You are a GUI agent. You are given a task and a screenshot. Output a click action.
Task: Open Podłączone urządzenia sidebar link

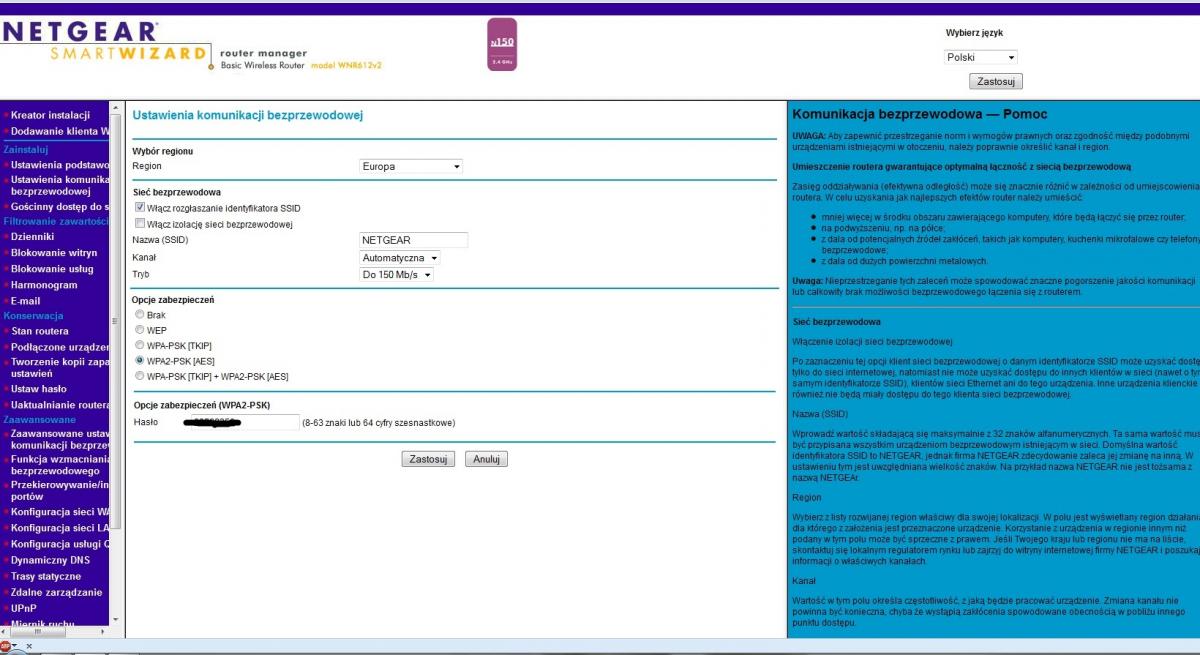[59, 347]
